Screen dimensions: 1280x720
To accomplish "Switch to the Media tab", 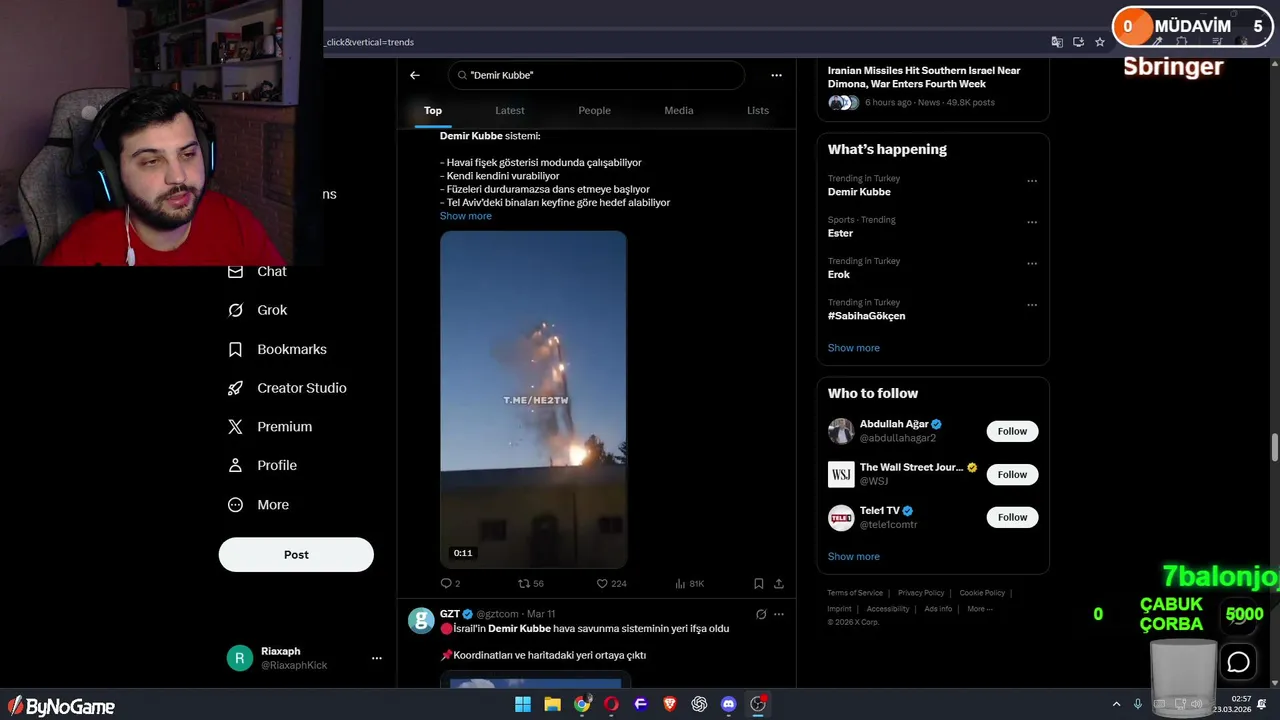I will click(679, 110).
